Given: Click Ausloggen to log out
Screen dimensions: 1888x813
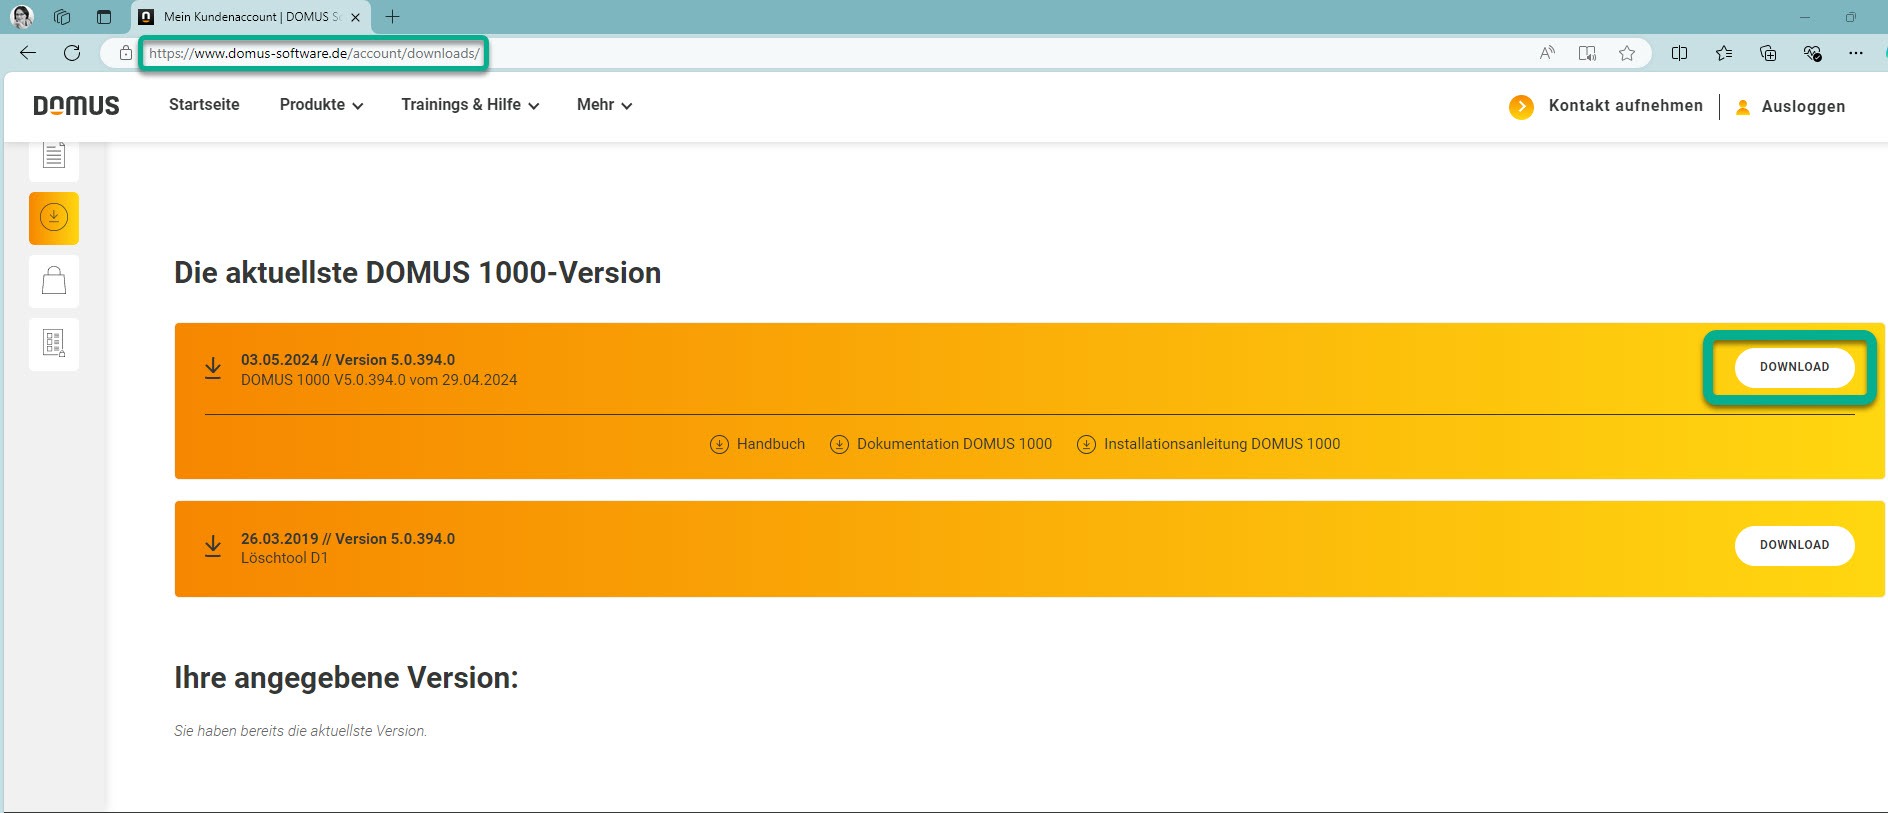Looking at the screenshot, I should 1804,107.
